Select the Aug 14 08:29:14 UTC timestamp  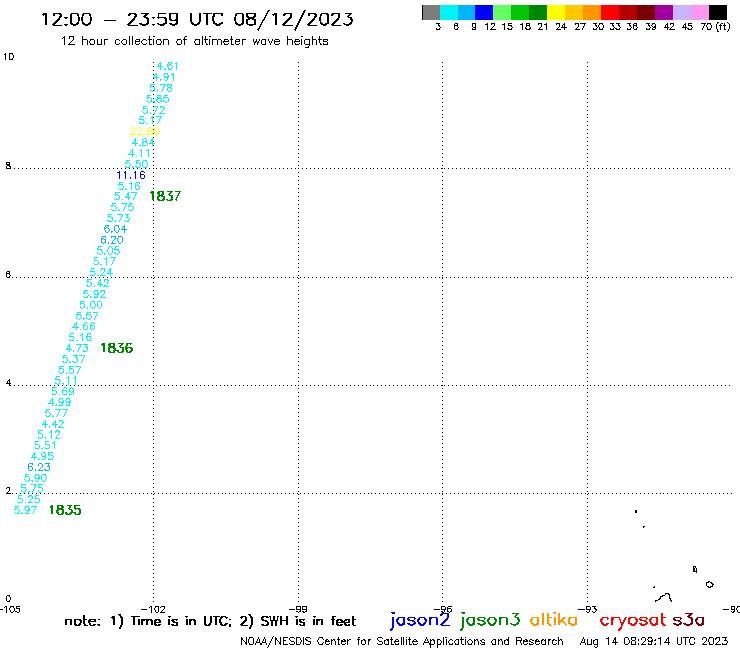654,641
